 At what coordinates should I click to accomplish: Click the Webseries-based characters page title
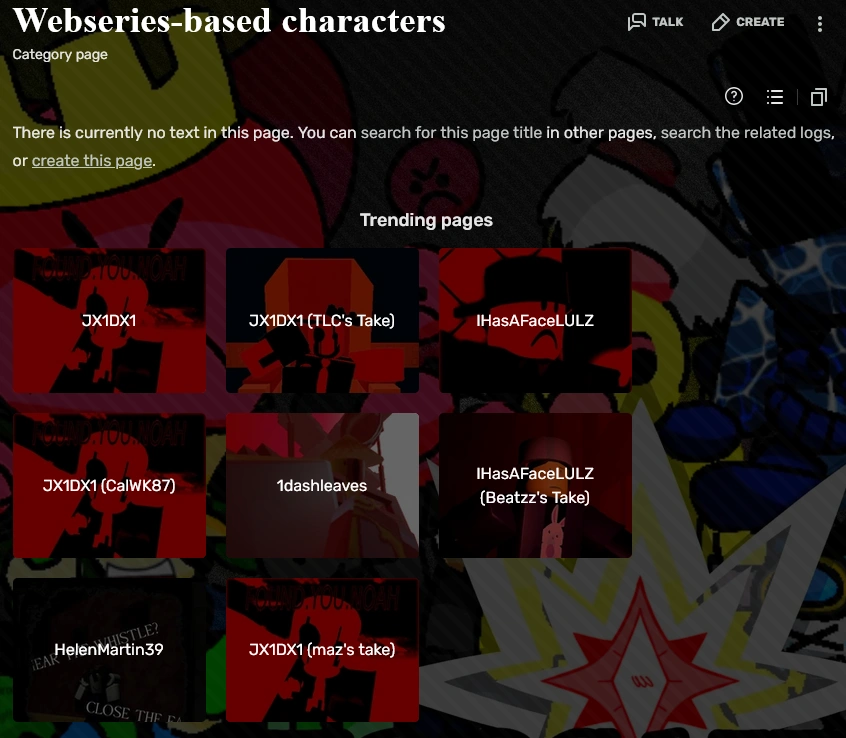pos(229,20)
